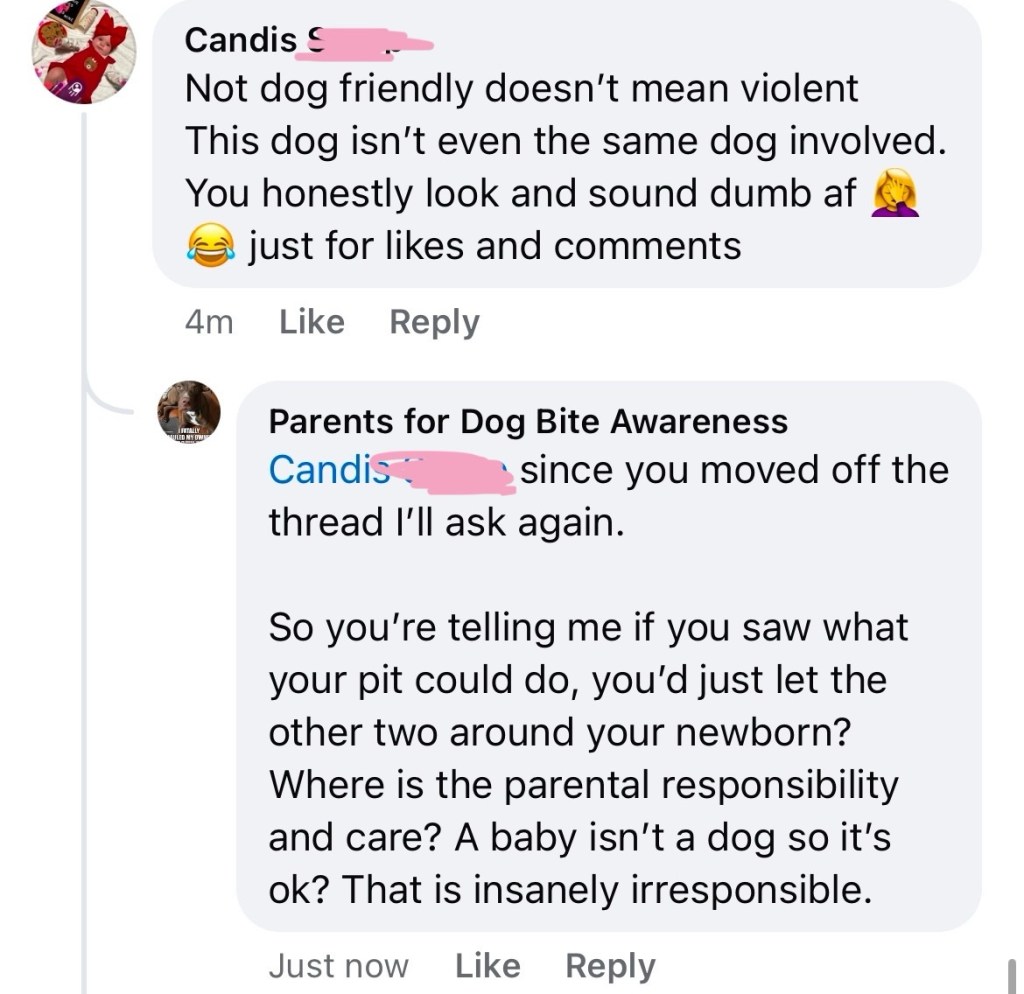This screenshot has height=994, width=1024.
Task: Open Candis's profile picture
Action: coord(83,53)
